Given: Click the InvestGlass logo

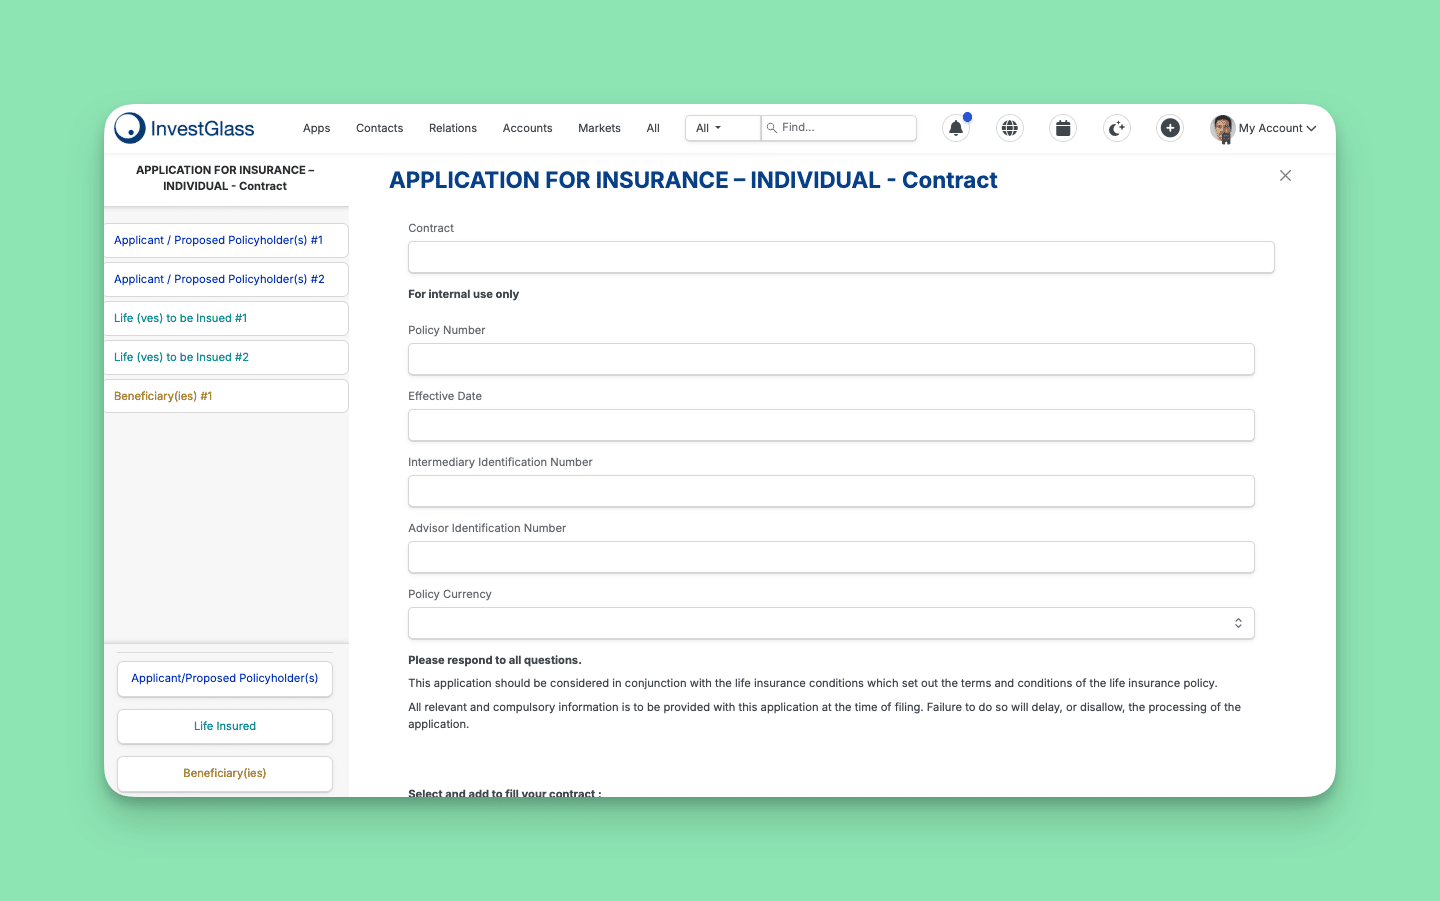Looking at the screenshot, I should click(x=184, y=128).
